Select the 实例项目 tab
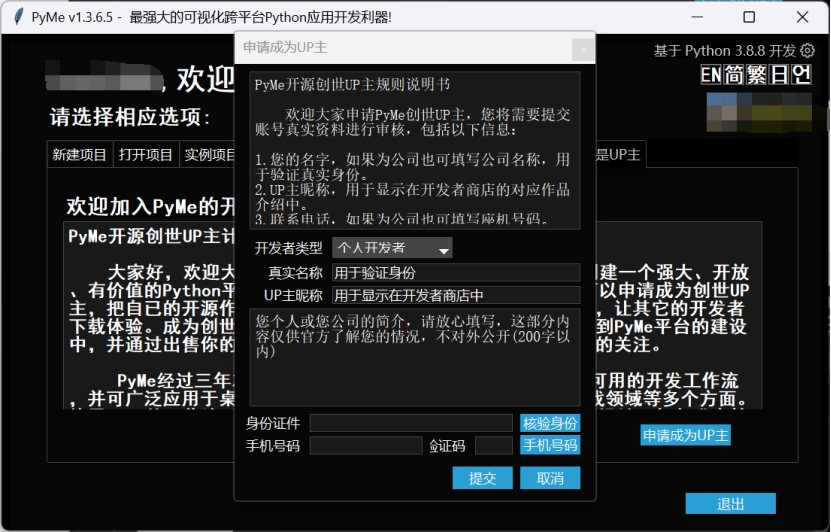 point(208,154)
